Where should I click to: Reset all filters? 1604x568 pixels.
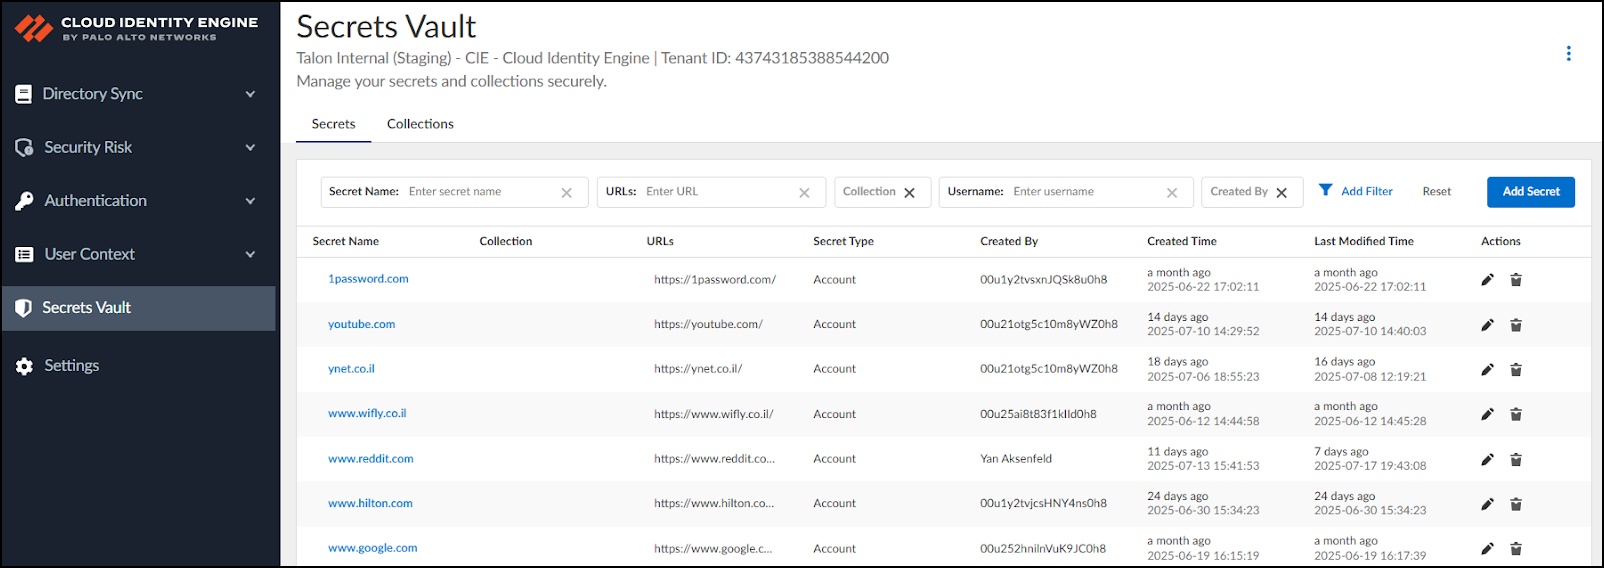click(x=1436, y=192)
